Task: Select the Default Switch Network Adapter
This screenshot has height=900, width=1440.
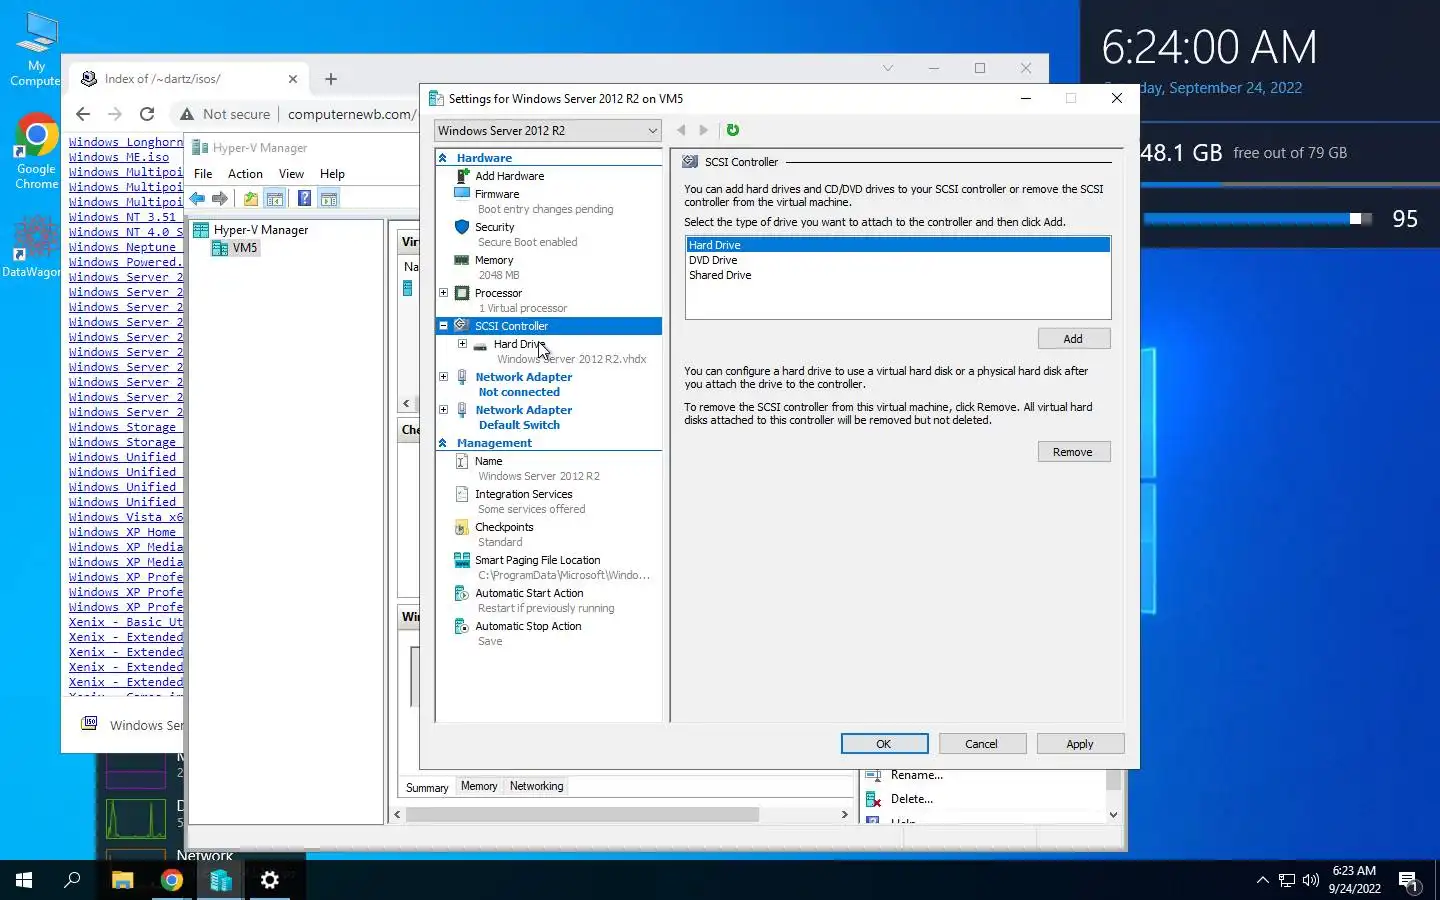Action: coord(523,417)
